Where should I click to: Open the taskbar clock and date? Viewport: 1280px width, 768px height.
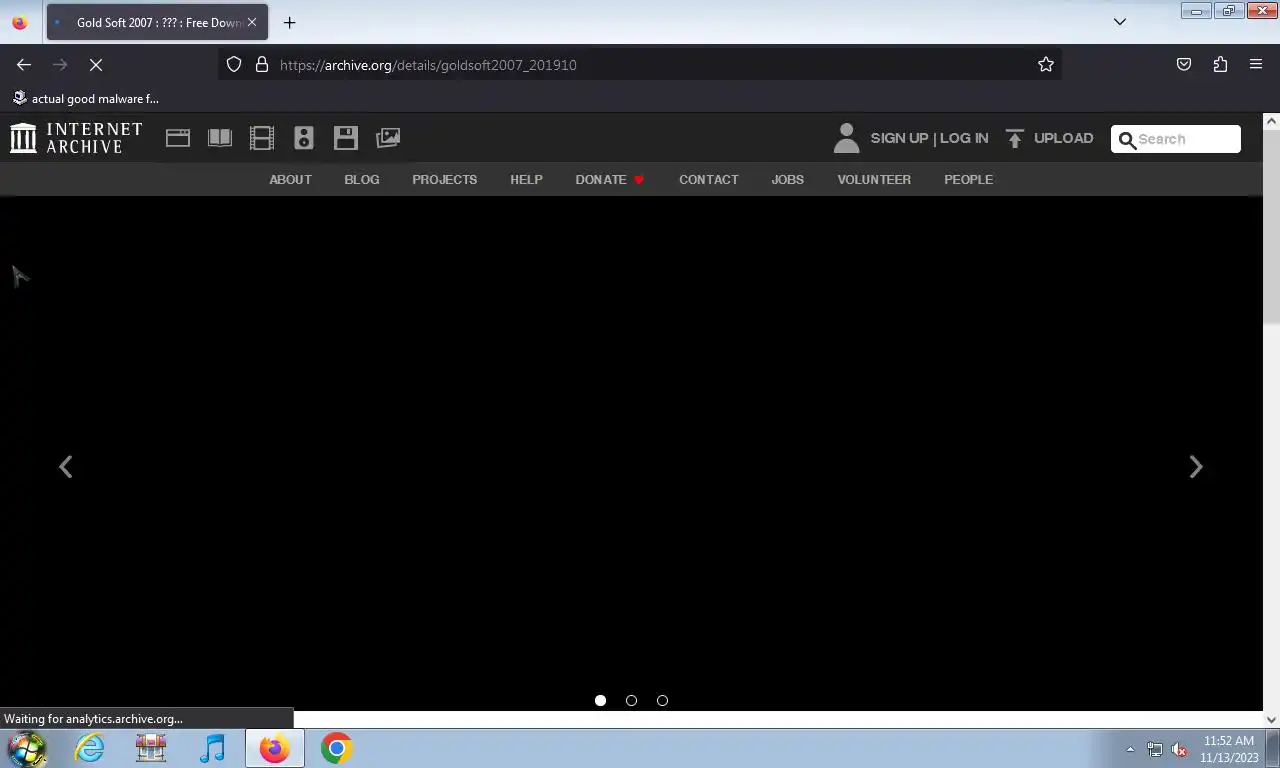(1229, 749)
